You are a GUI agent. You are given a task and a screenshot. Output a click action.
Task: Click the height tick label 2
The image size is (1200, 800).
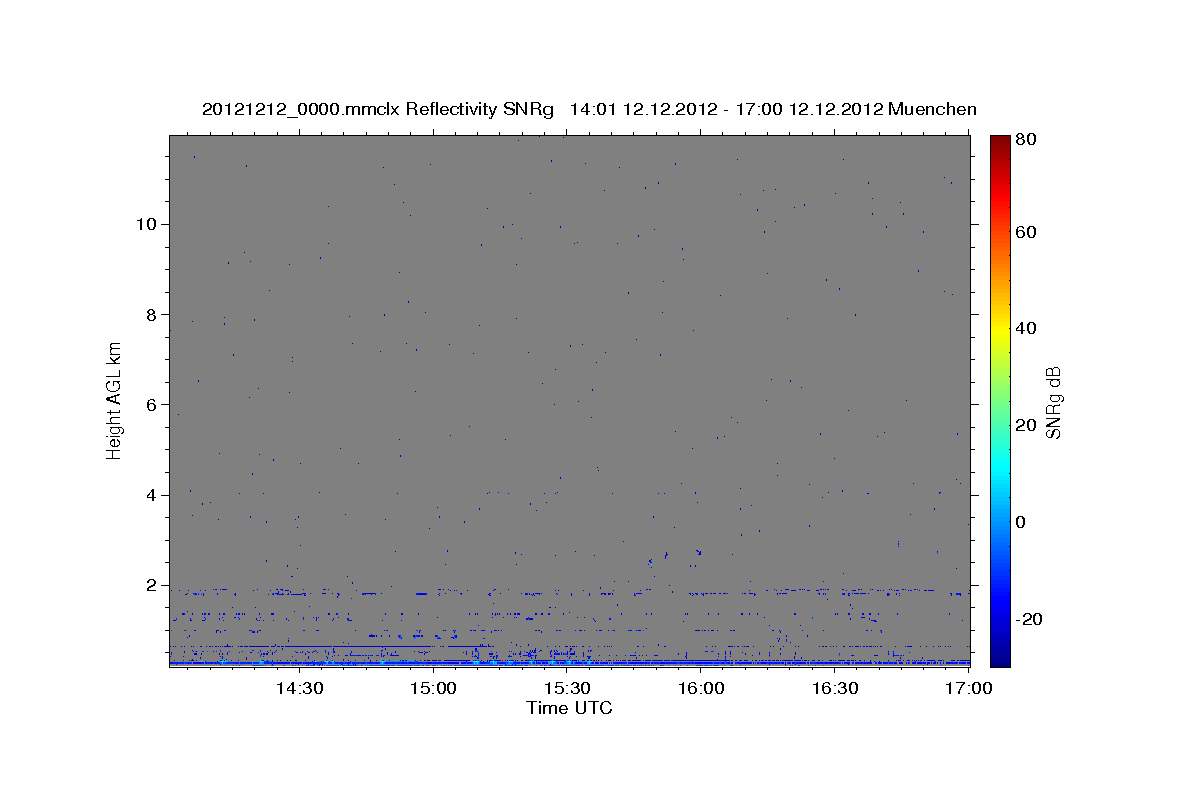point(153,585)
